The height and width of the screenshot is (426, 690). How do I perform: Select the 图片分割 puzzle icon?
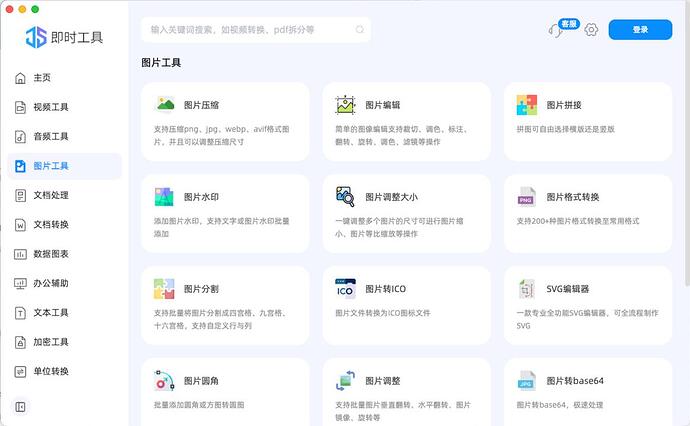(165, 288)
